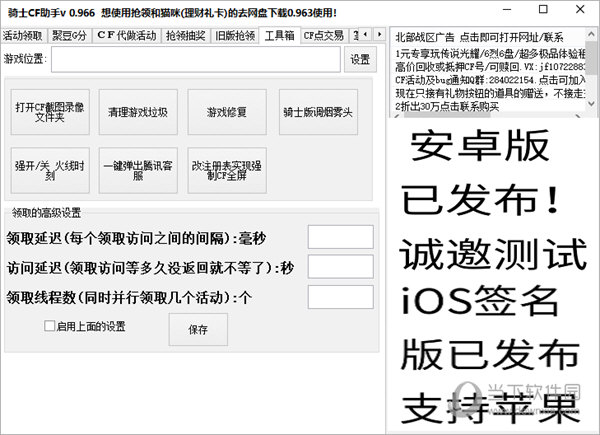Open the 聚豆G分 tab
The image size is (600, 435).
[x=70, y=36]
